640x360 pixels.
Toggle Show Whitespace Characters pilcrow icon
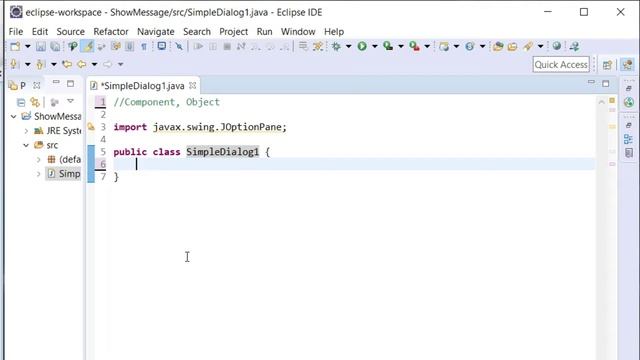144,47
